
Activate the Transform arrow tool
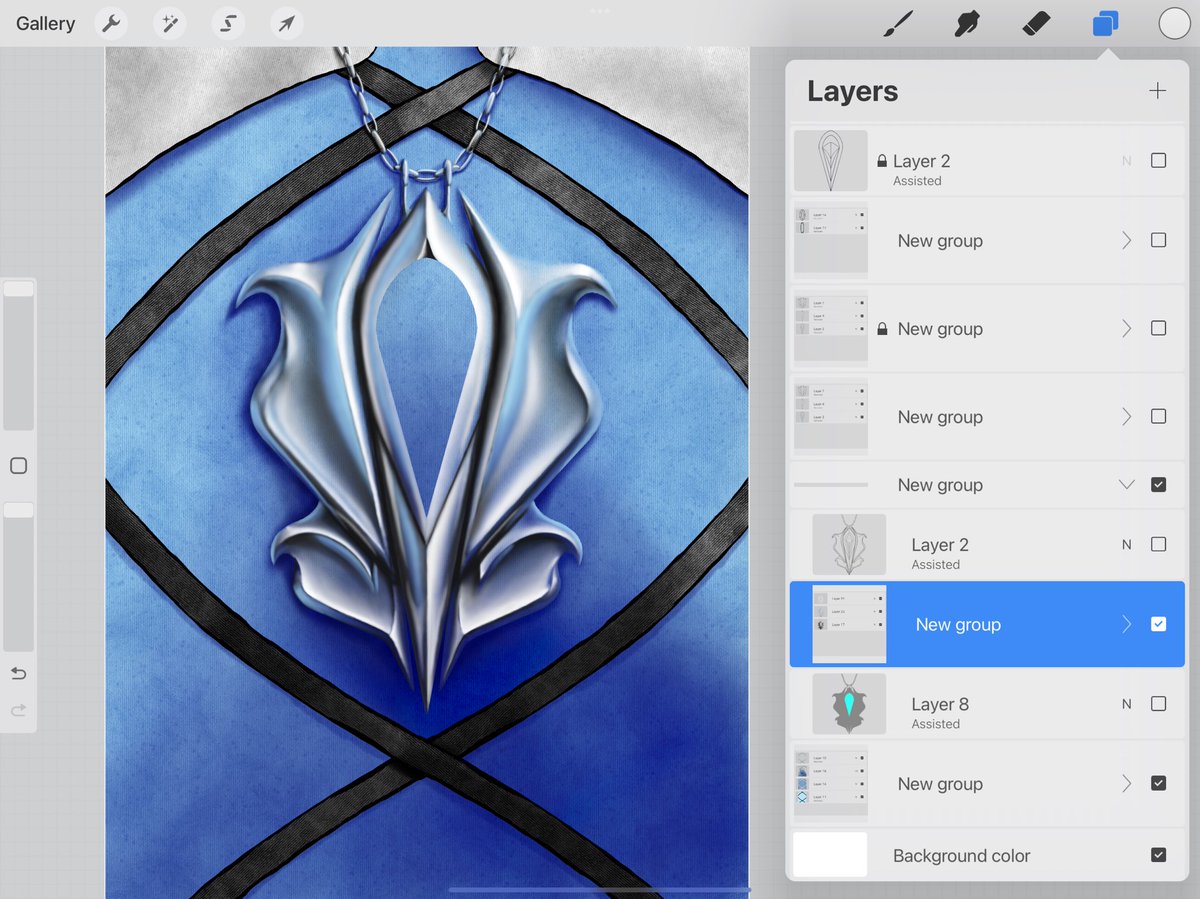point(287,24)
